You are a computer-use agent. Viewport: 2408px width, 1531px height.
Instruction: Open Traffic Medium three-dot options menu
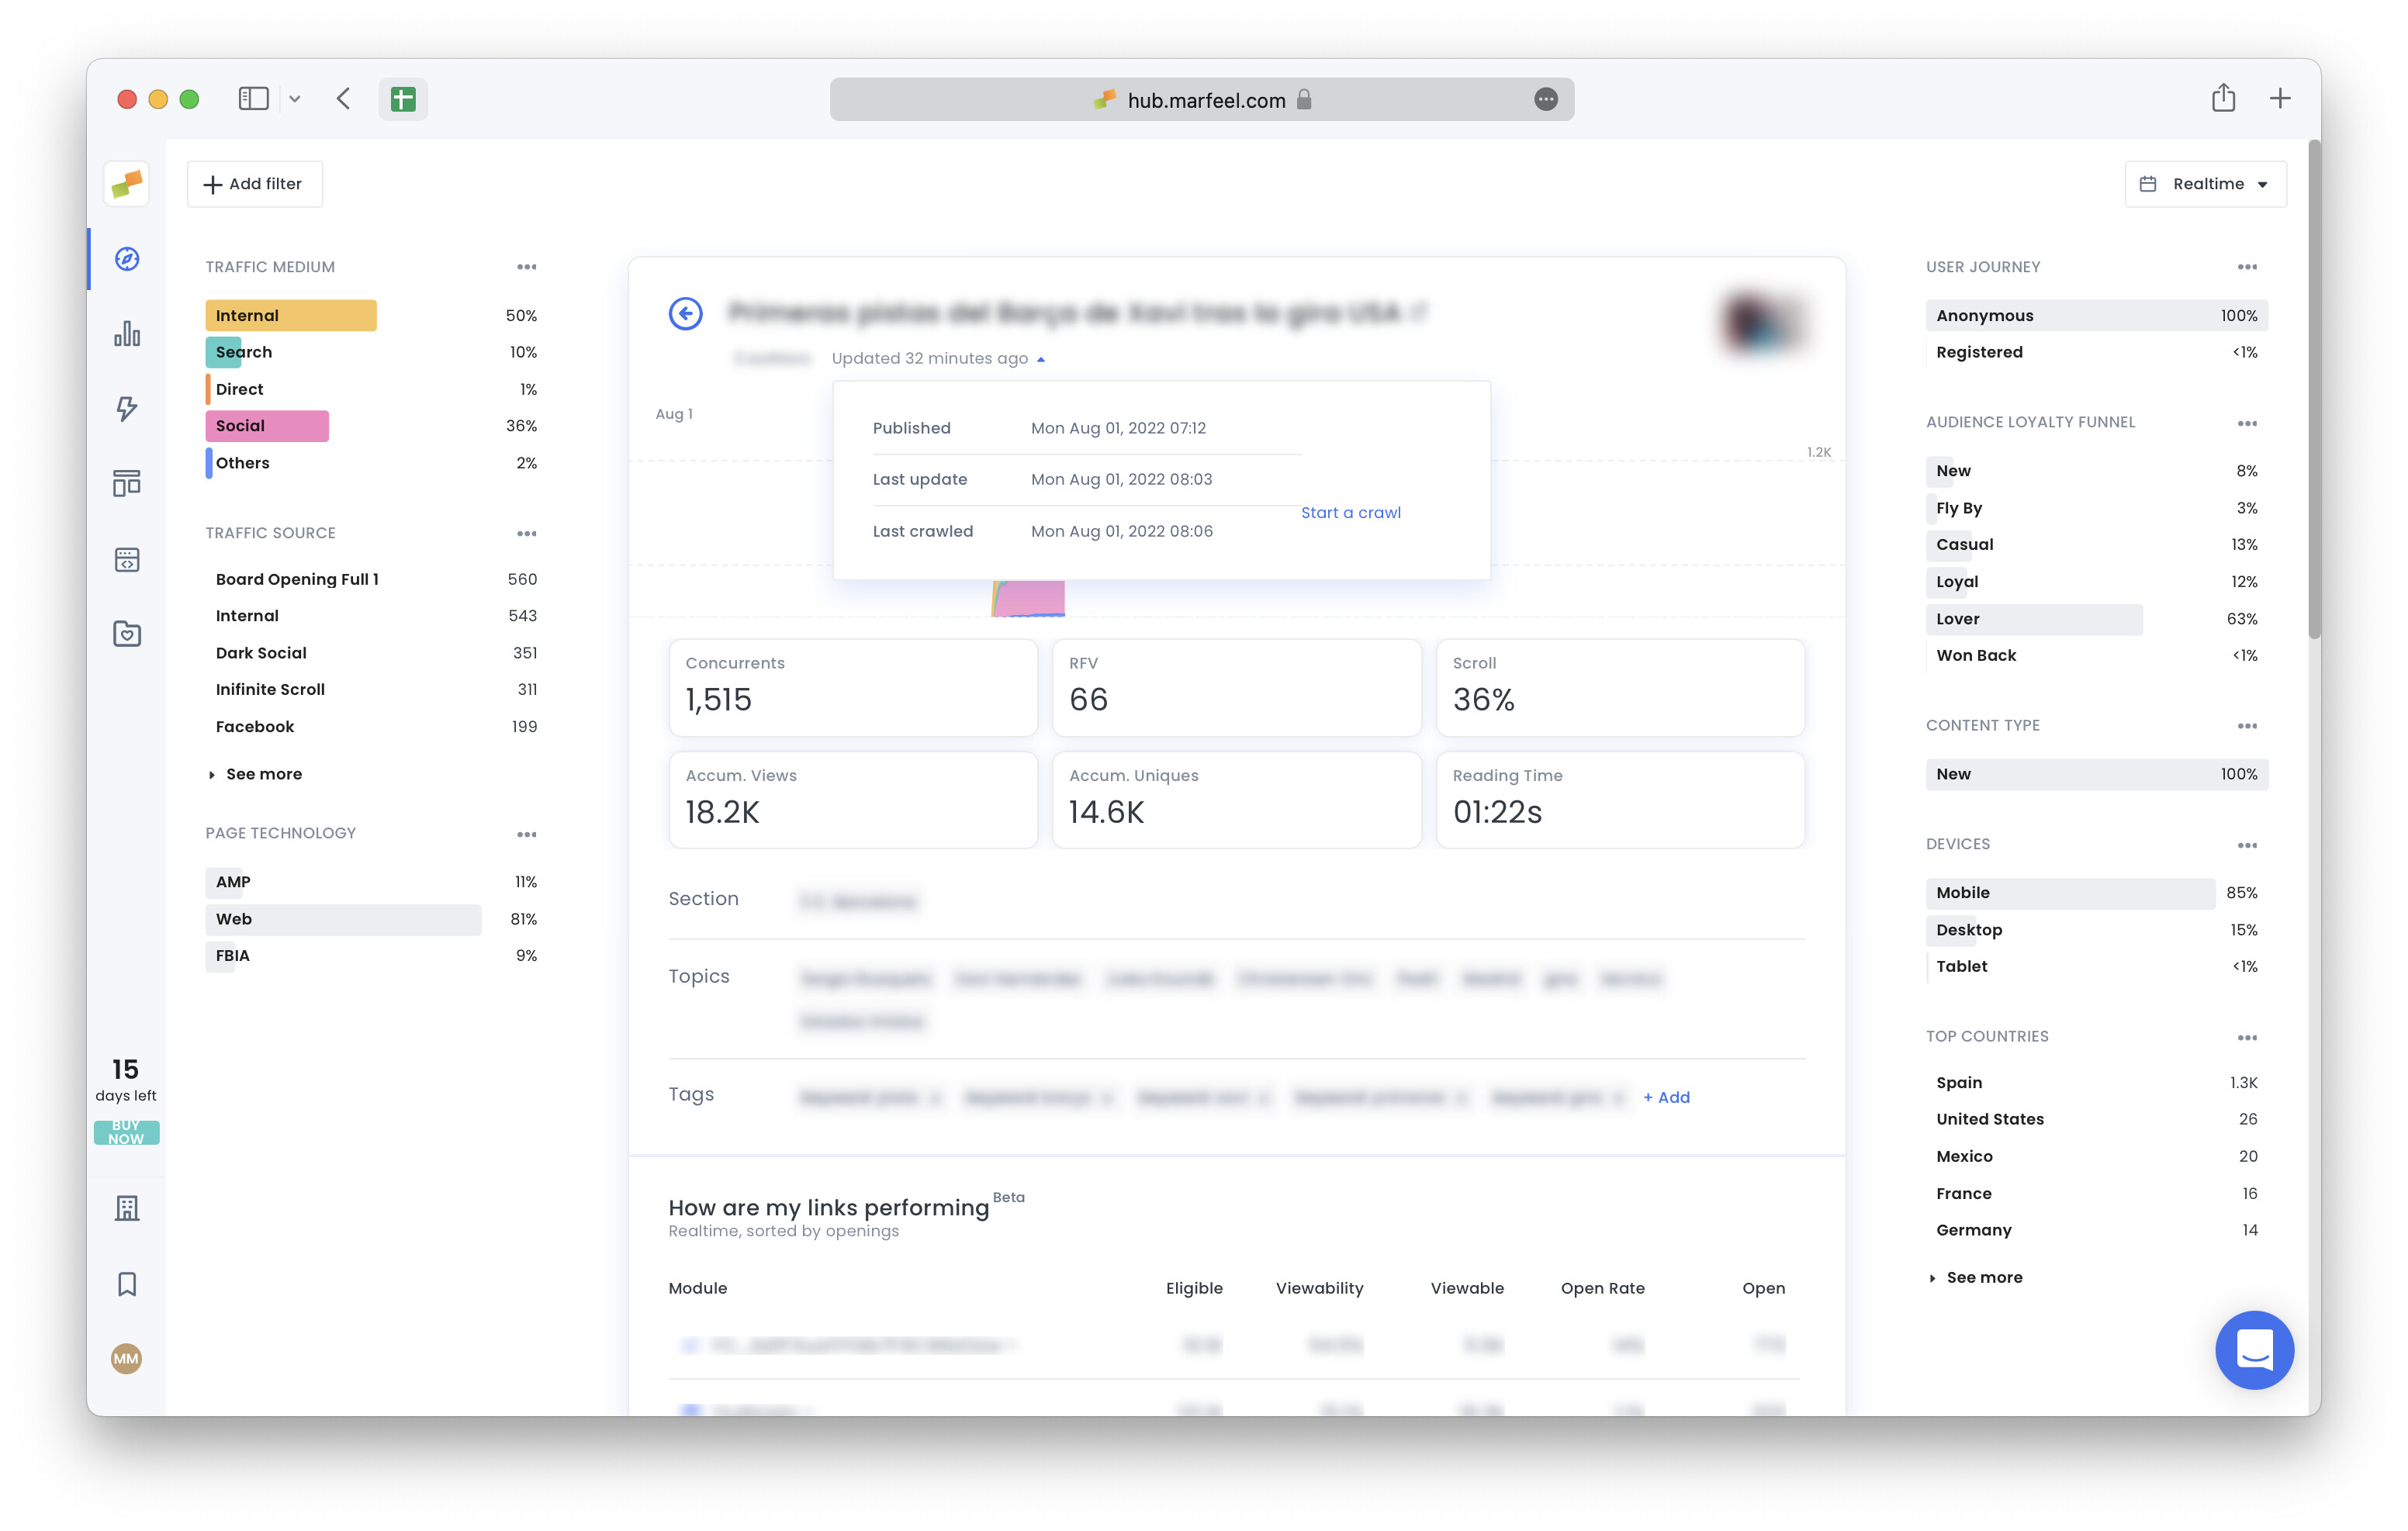[x=527, y=267]
